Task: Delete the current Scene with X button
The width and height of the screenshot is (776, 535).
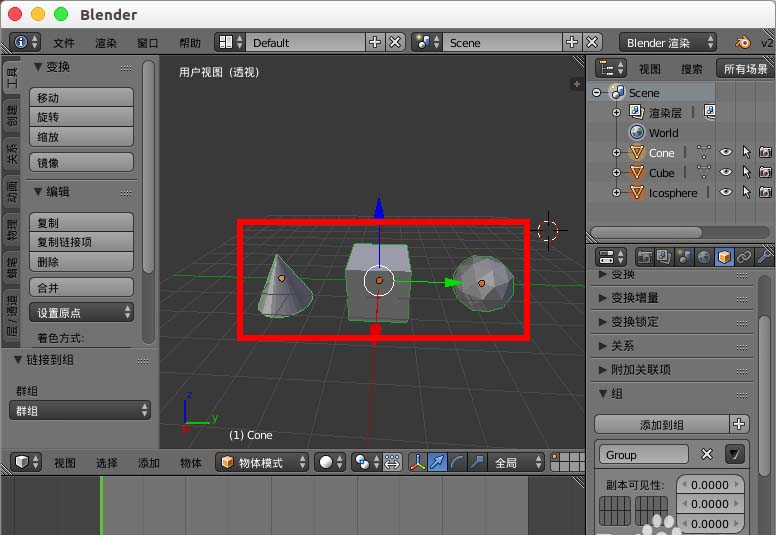Action: (592, 43)
